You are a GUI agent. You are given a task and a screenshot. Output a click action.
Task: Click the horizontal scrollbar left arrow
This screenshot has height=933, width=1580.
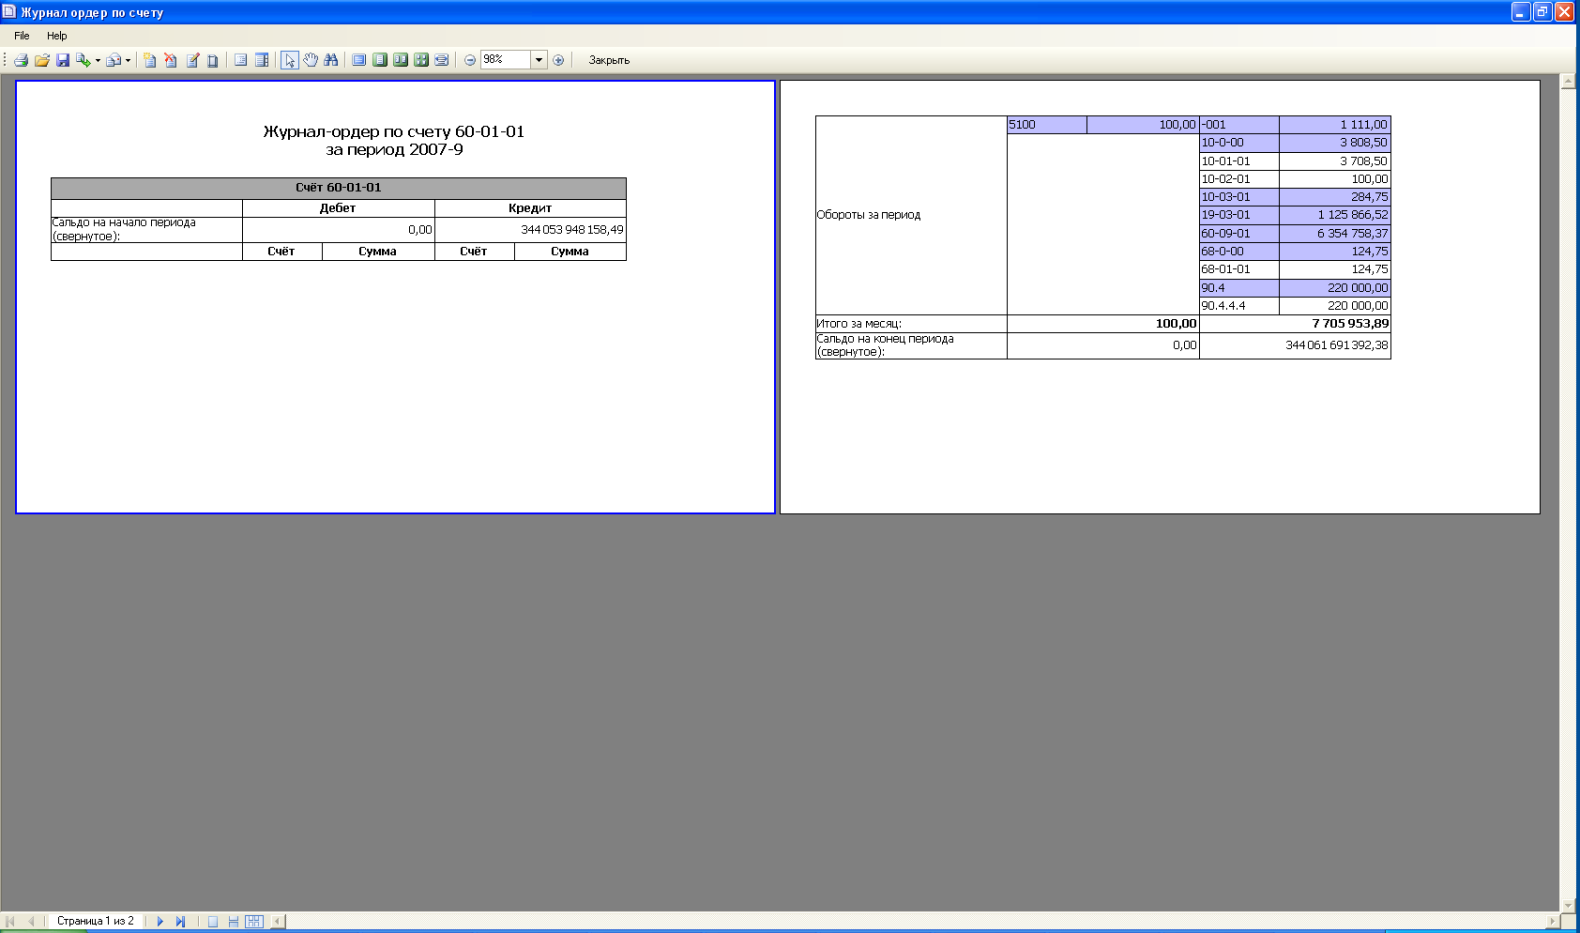click(x=278, y=921)
